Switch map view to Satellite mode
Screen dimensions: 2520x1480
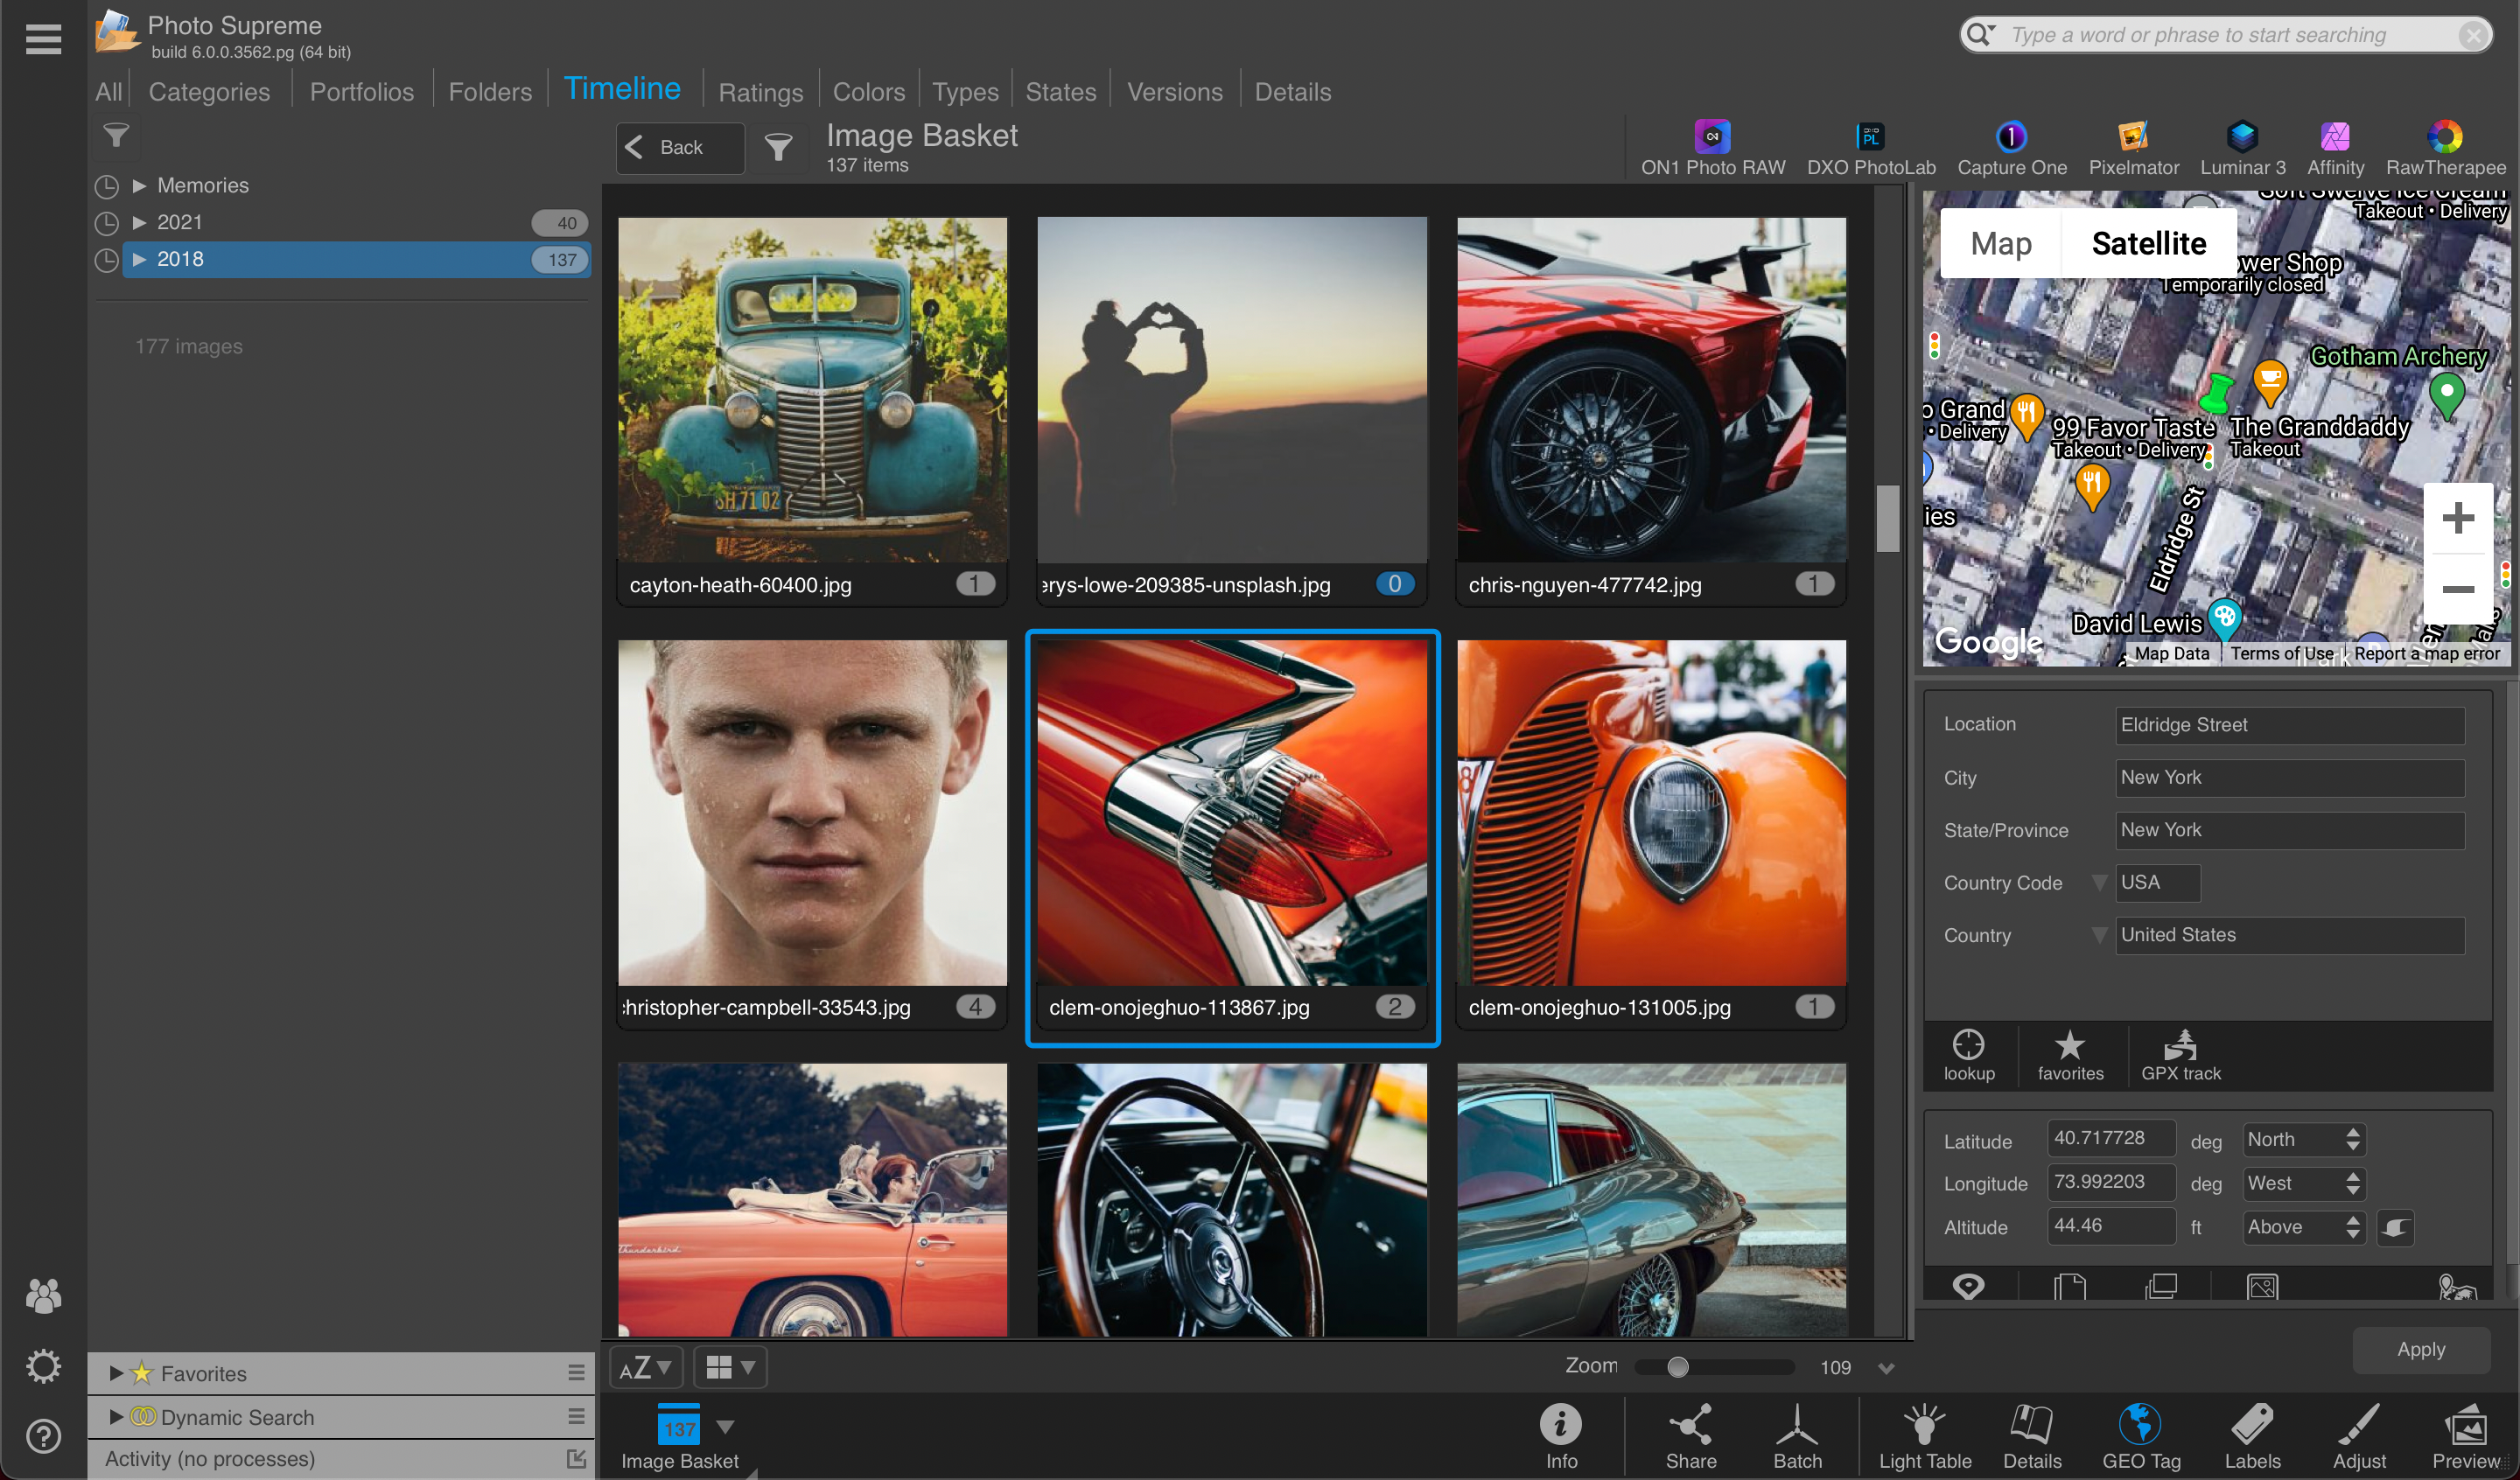2148,243
